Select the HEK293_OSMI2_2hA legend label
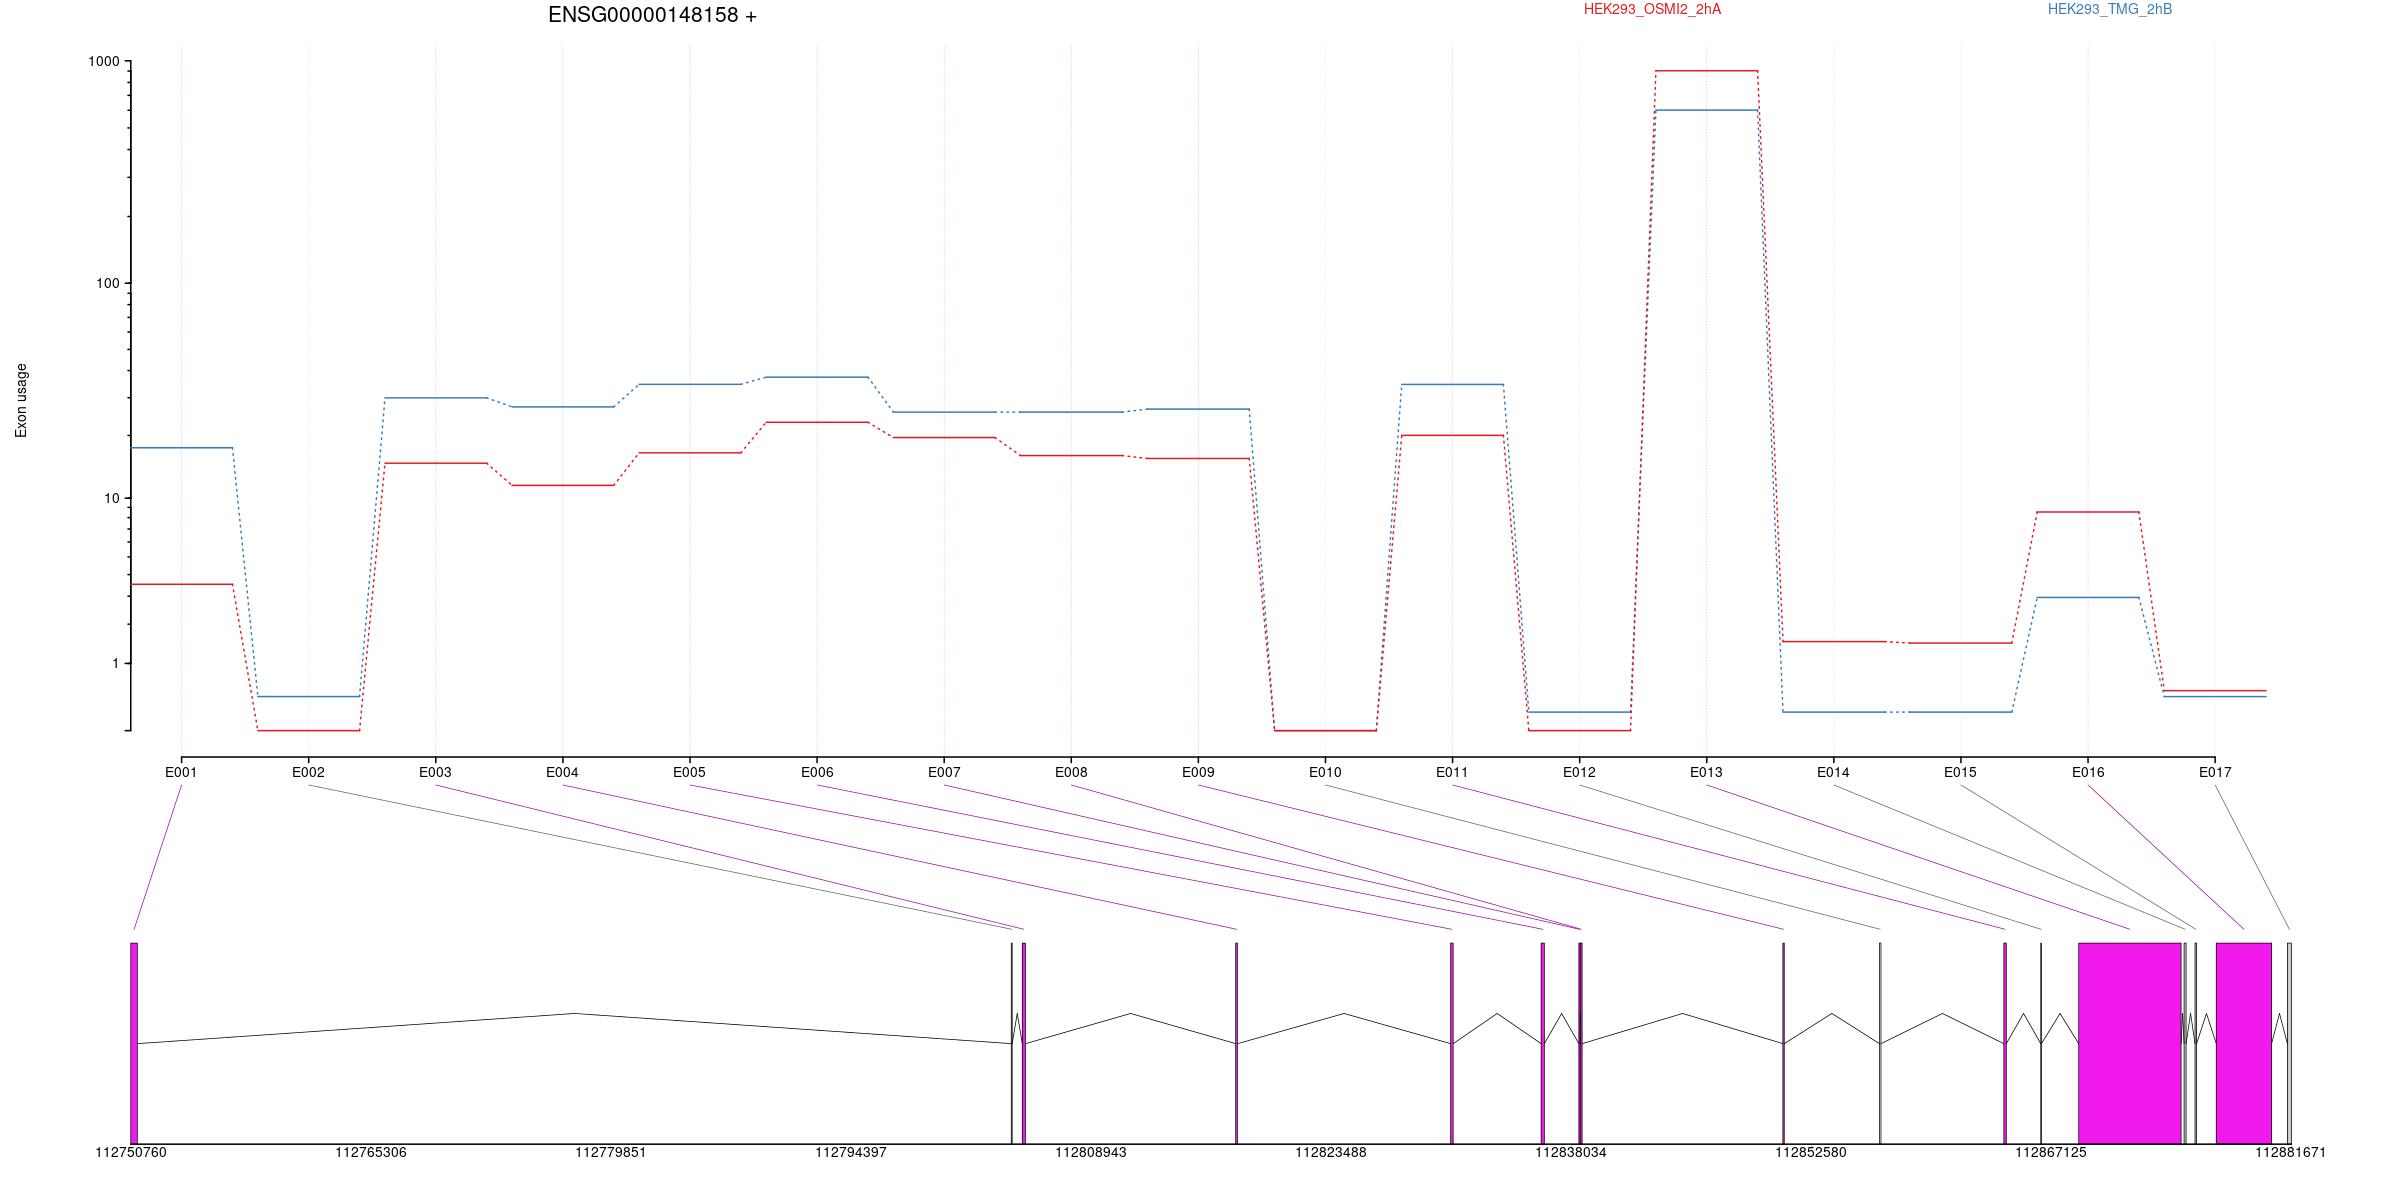The image size is (2400, 1200). (x=1652, y=9)
